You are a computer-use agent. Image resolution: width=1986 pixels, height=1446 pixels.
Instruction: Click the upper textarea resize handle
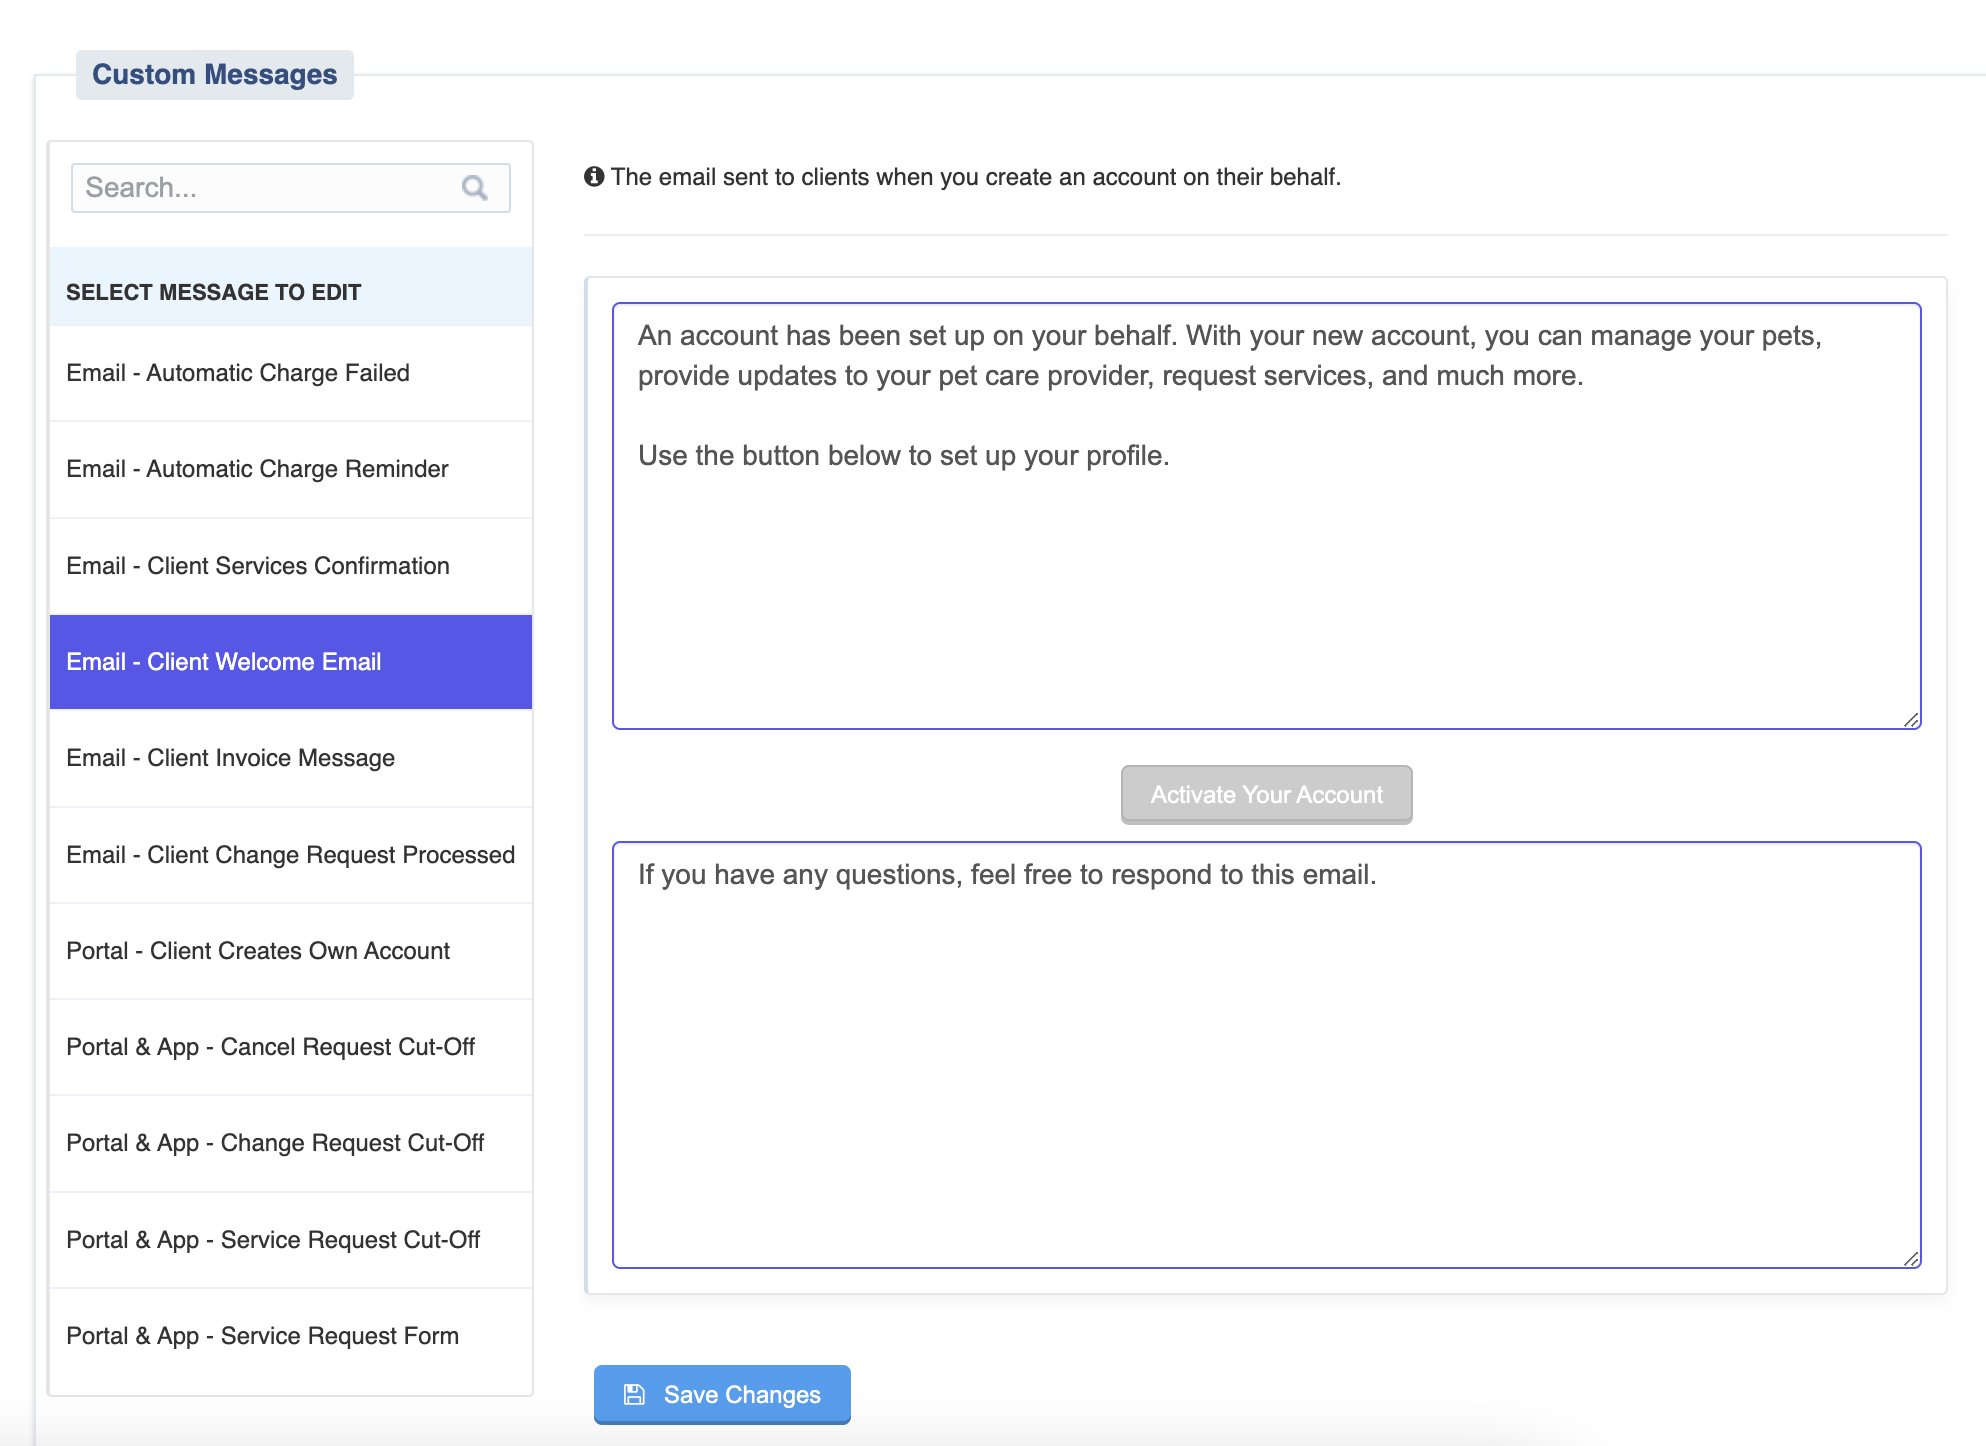point(1911,720)
